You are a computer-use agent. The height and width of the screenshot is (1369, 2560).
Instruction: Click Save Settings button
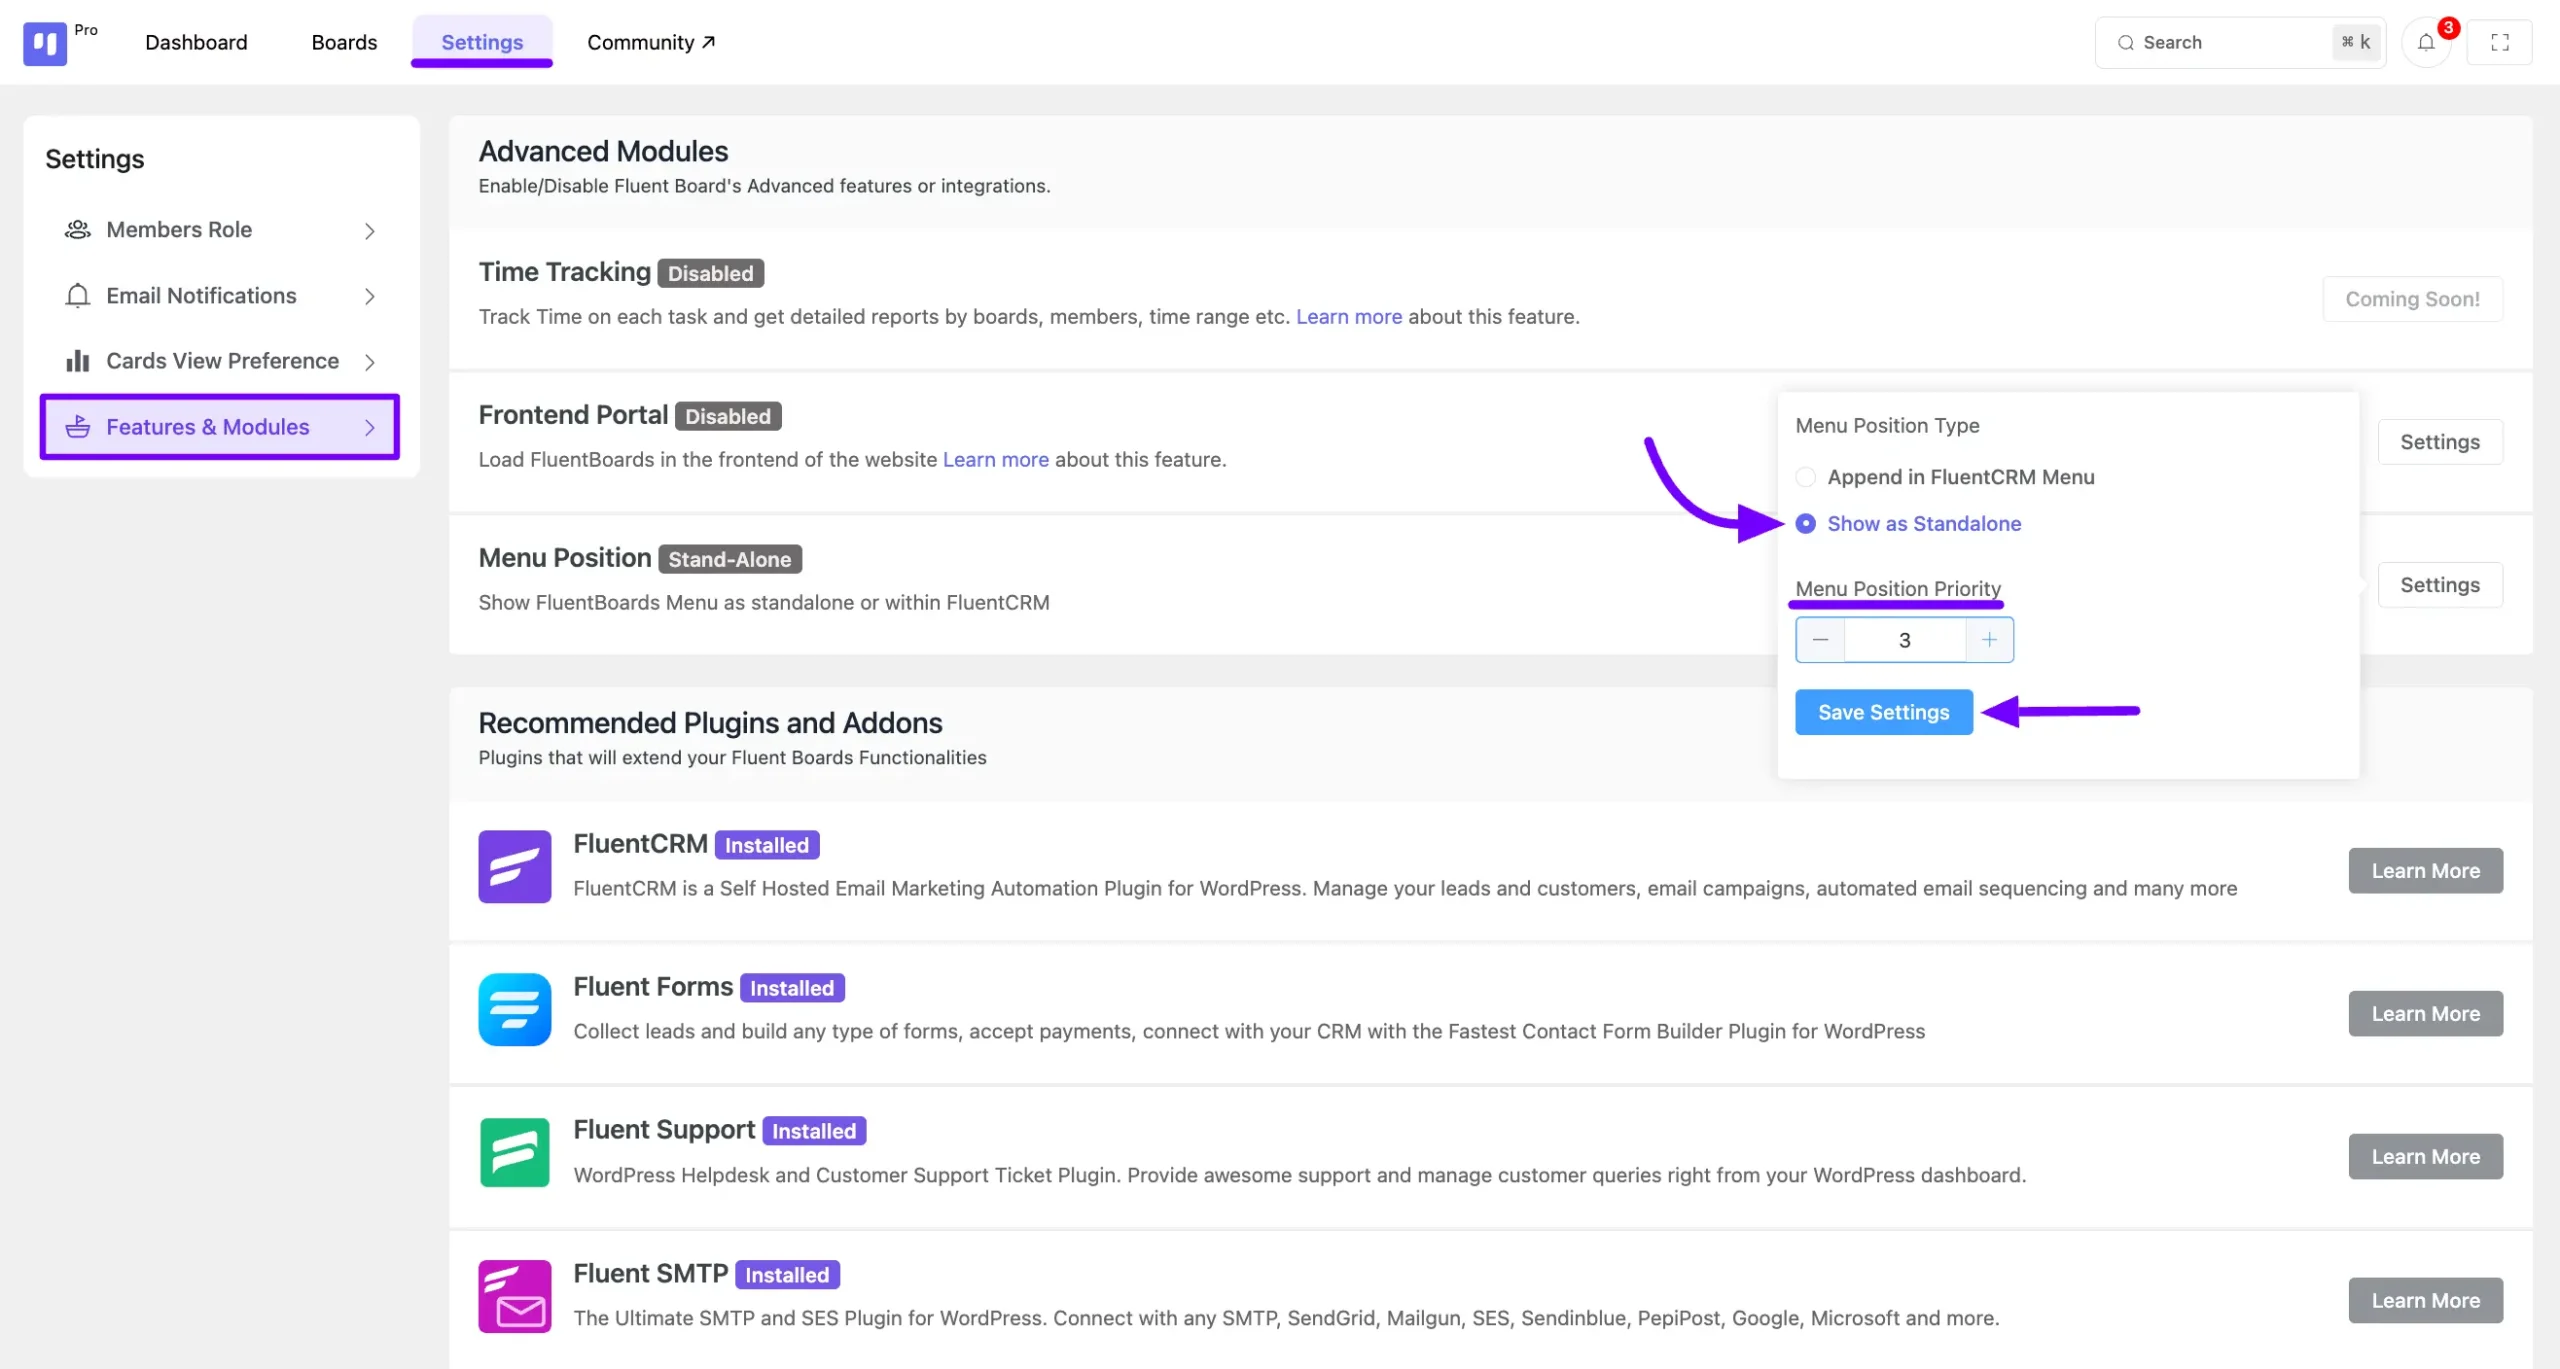tap(1883, 712)
